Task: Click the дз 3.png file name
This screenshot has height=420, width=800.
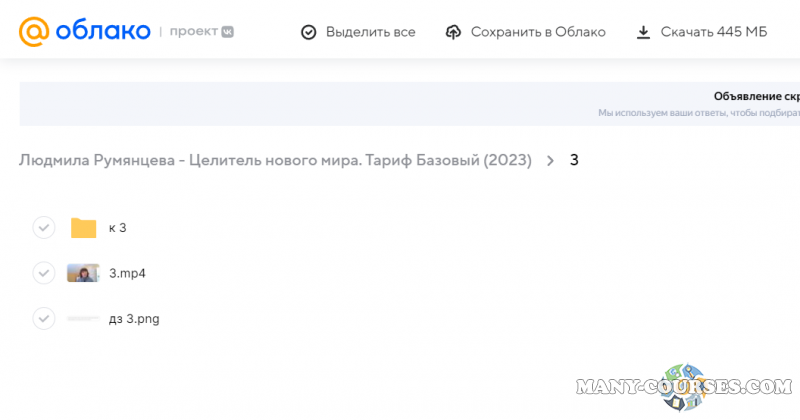Action: click(x=134, y=319)
